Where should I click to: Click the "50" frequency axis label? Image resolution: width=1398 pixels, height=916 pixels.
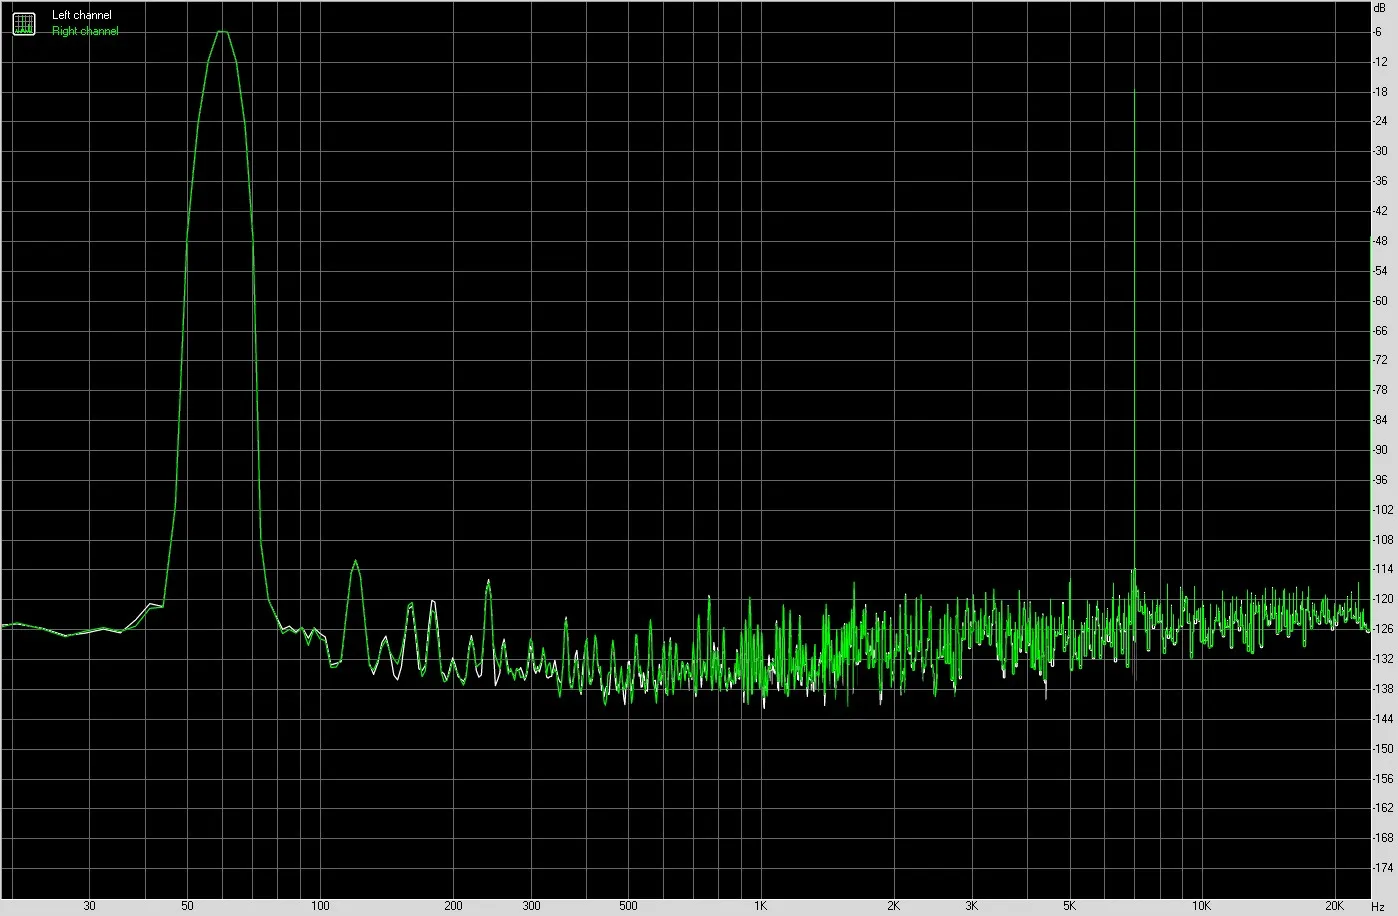(x=187, y=906)
